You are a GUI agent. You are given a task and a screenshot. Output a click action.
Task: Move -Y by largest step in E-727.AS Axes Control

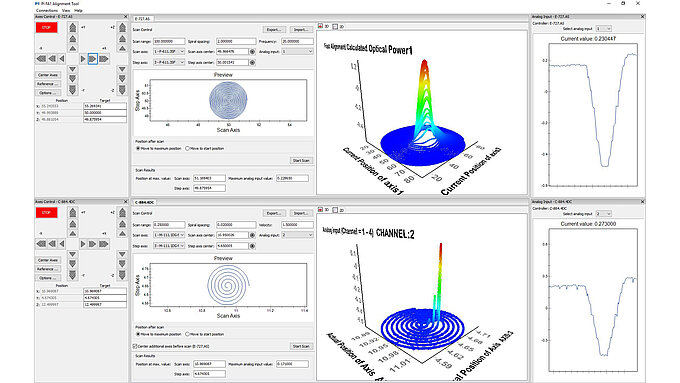[x=72, y=89]
